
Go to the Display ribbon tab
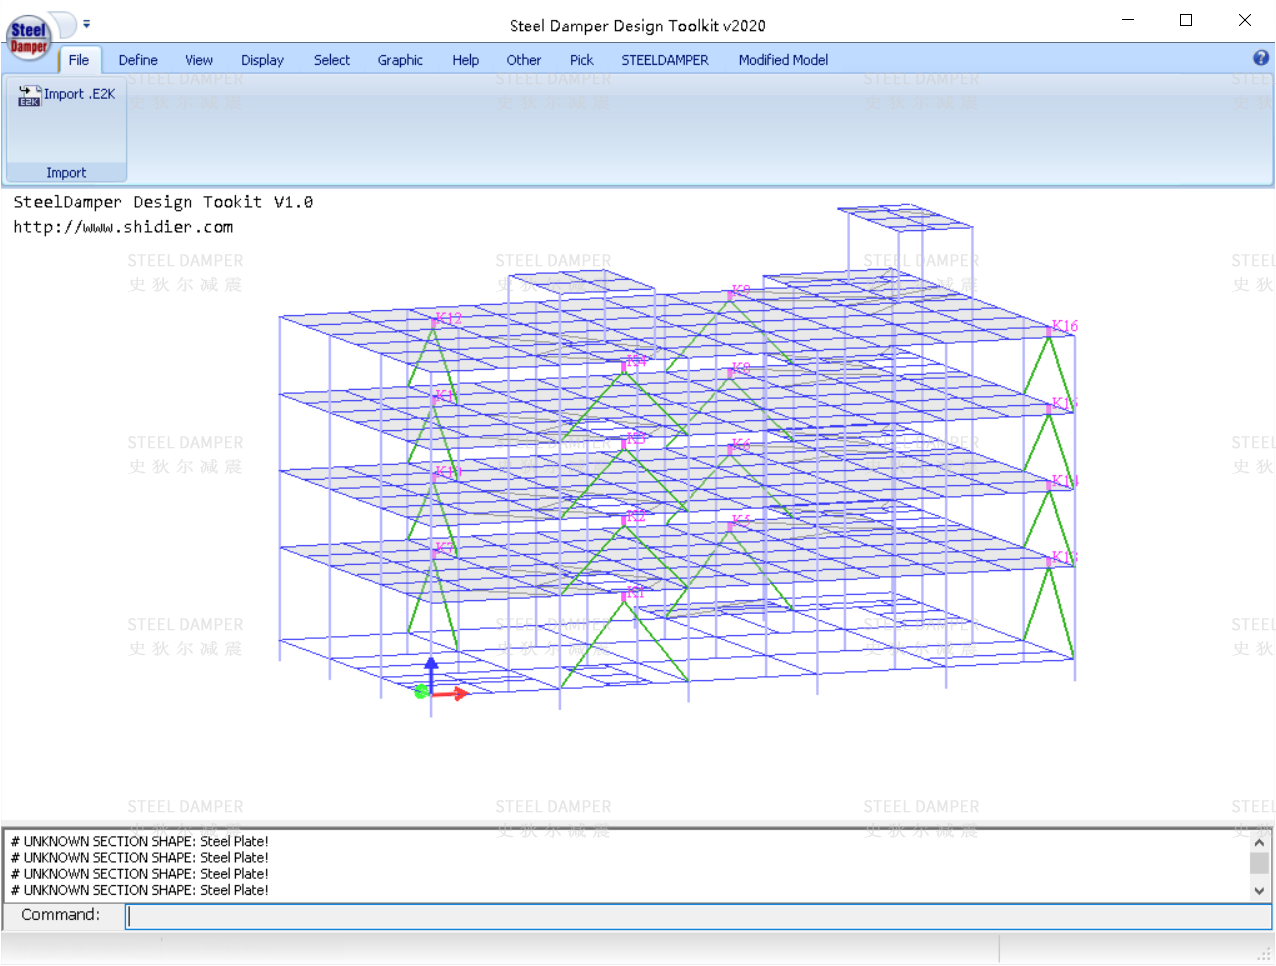point(262,60)
